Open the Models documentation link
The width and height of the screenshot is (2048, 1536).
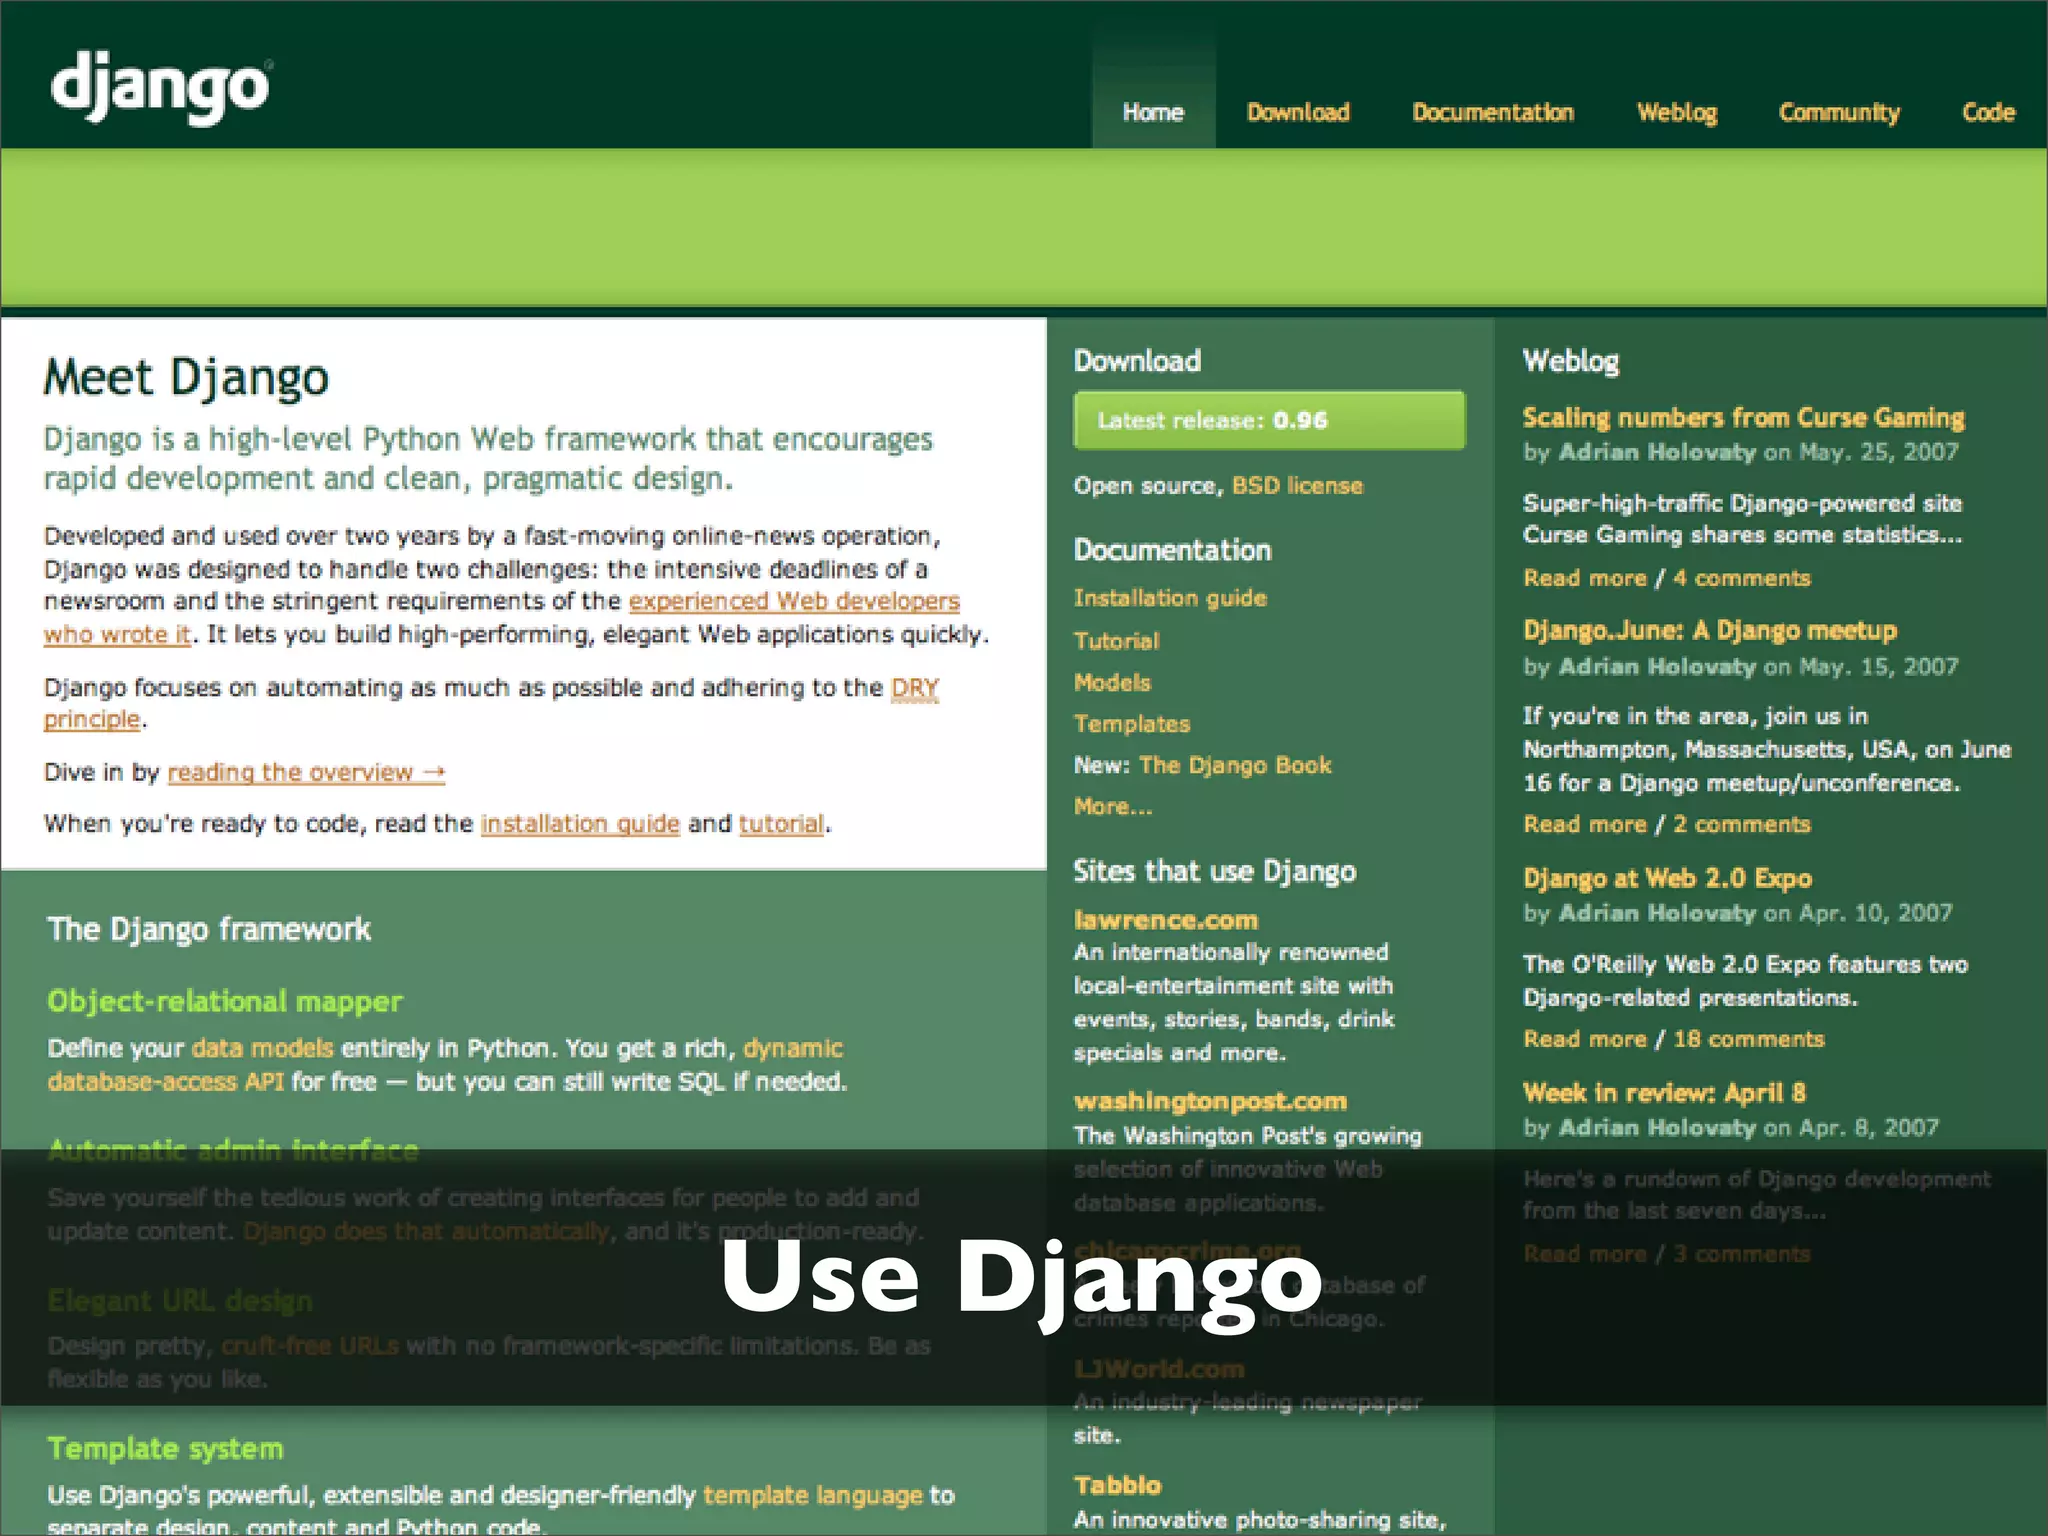pyautogui.click(x=1112, y=682)
